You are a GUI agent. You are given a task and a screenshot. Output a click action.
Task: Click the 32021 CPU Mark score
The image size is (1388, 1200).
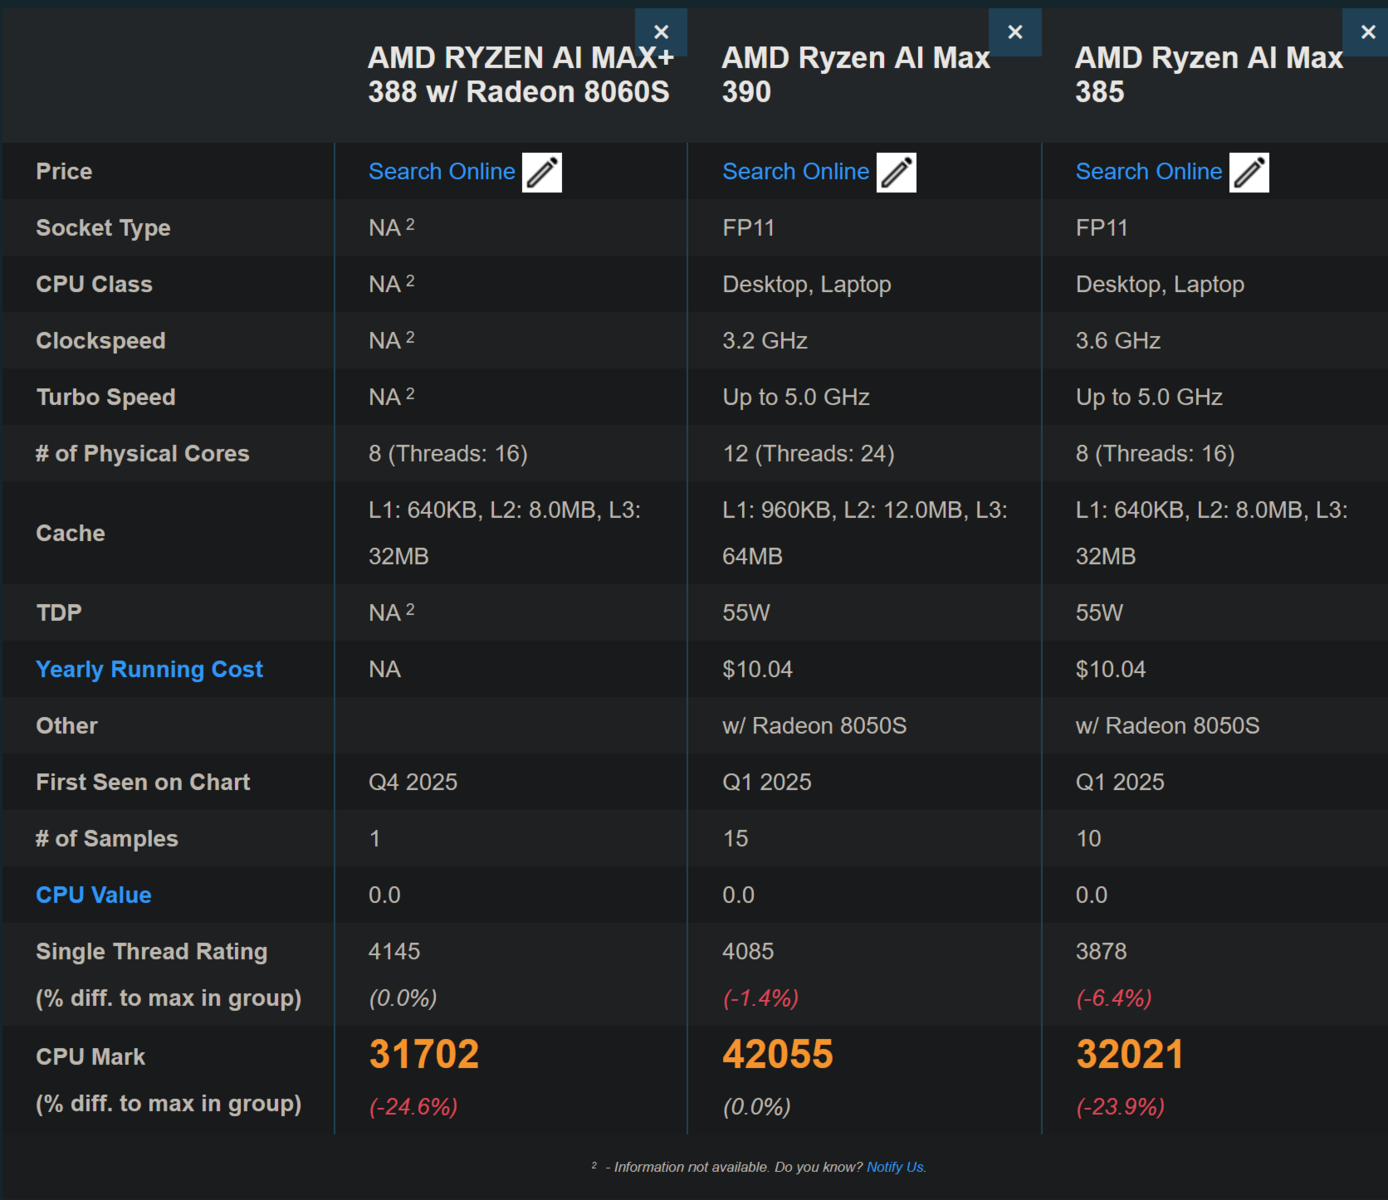pyautogui.click(x=1130, y=1055)
